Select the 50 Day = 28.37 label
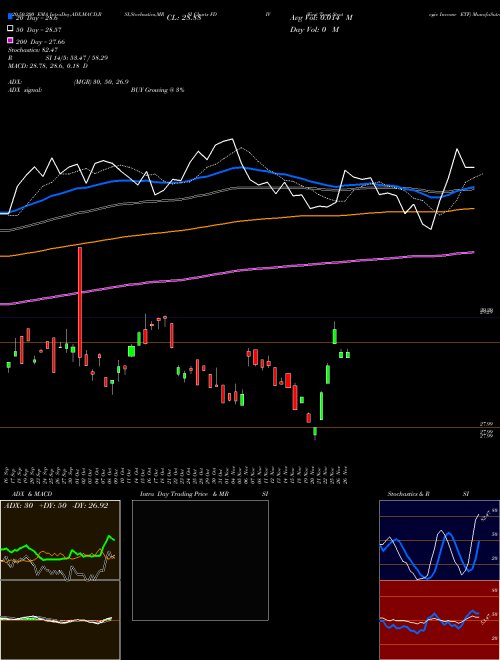This screenshot has height=660, width=500. coord(38,29)
